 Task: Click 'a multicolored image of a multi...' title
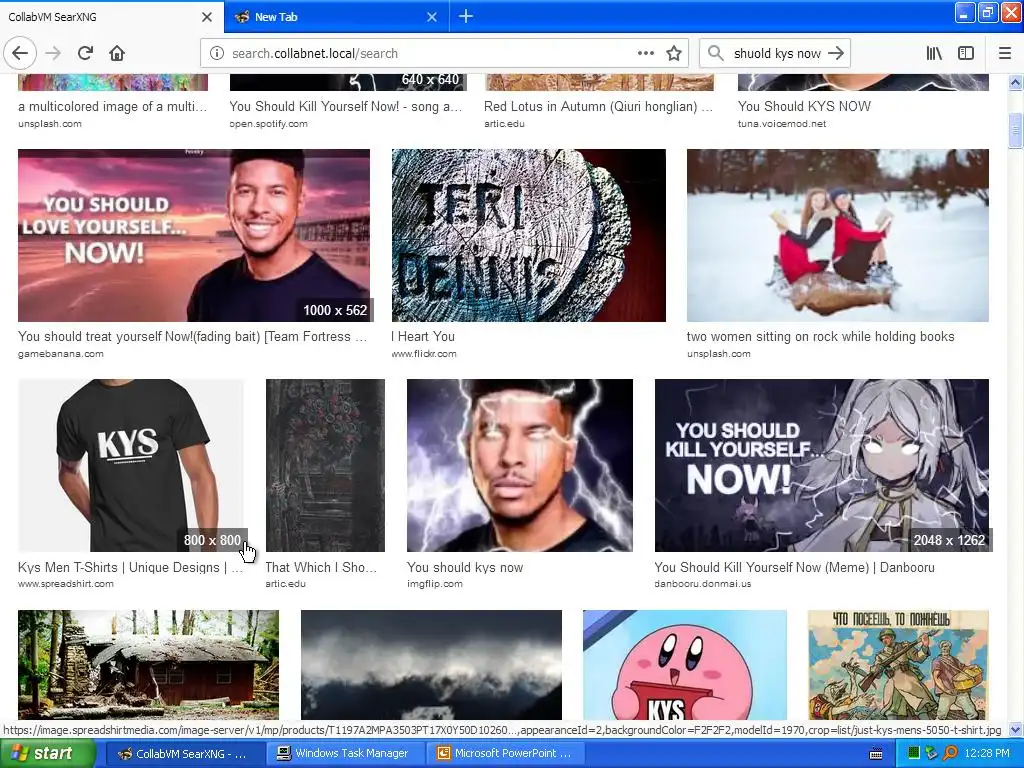[112, 106]
